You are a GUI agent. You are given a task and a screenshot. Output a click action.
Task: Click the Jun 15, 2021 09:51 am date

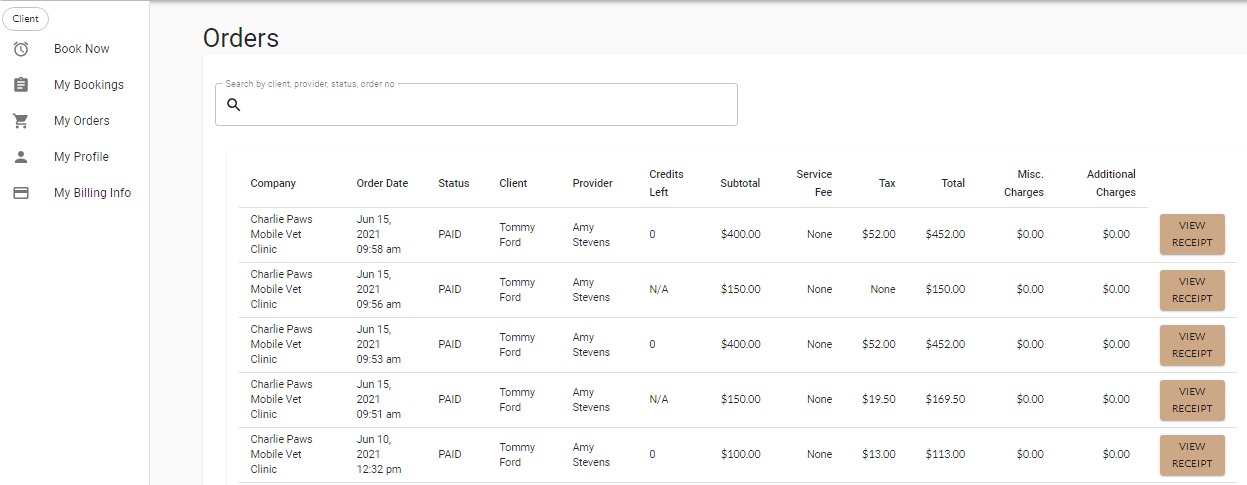point(379,399)
